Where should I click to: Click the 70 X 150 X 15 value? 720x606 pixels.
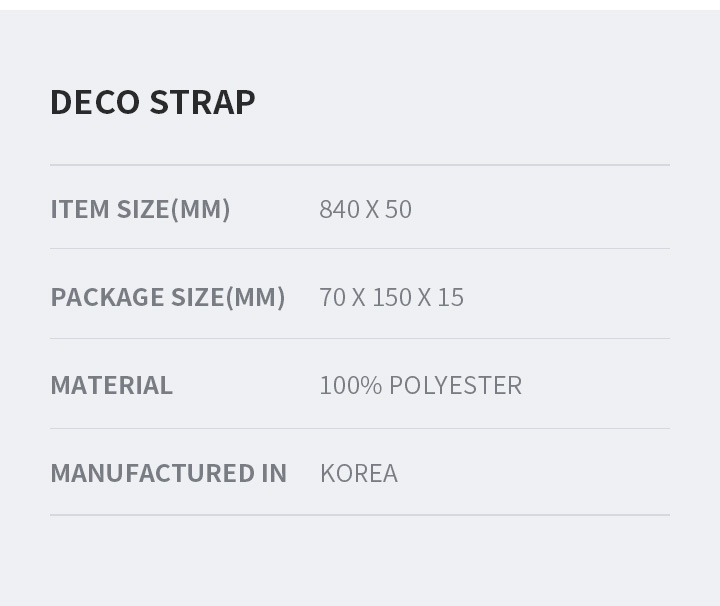(391, 297)
